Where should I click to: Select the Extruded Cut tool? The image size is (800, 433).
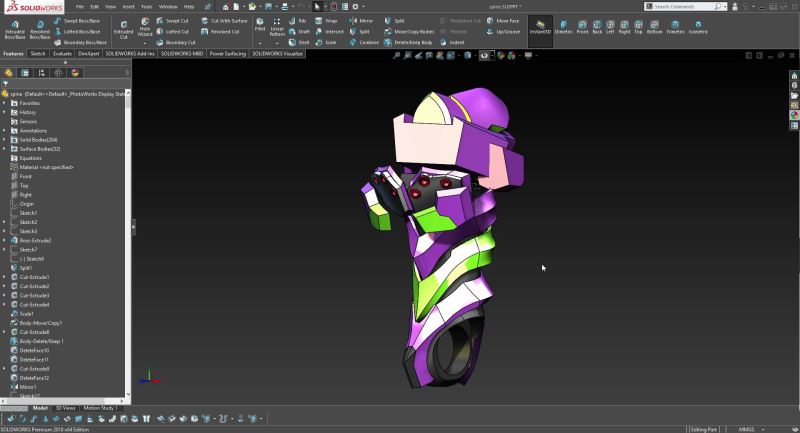pos(123,30)
